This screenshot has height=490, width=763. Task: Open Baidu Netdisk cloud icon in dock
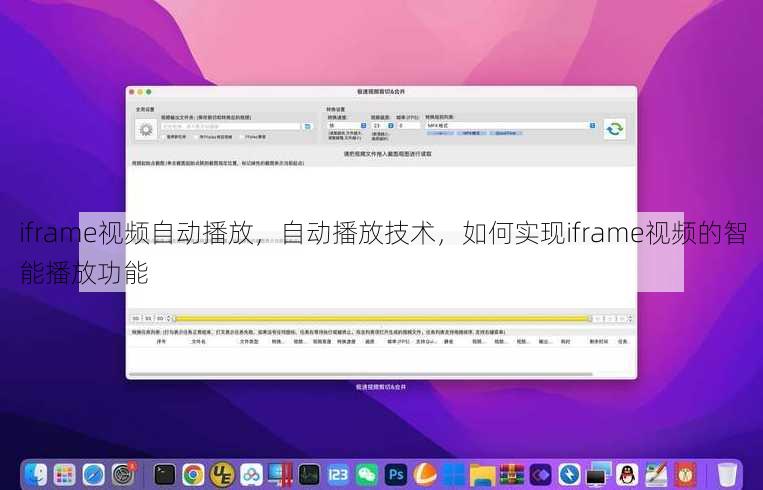(x=251, y=474)
